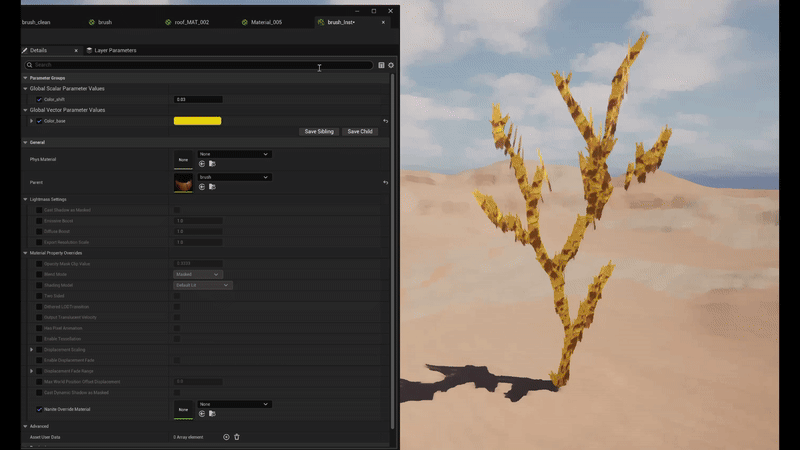Use selected asset for Phys Material
Viewport: 800px width, 450px height.
pos(202,164)
